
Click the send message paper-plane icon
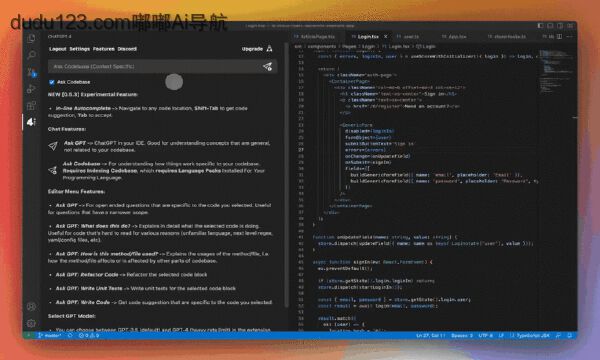click(x=267, y=67)
